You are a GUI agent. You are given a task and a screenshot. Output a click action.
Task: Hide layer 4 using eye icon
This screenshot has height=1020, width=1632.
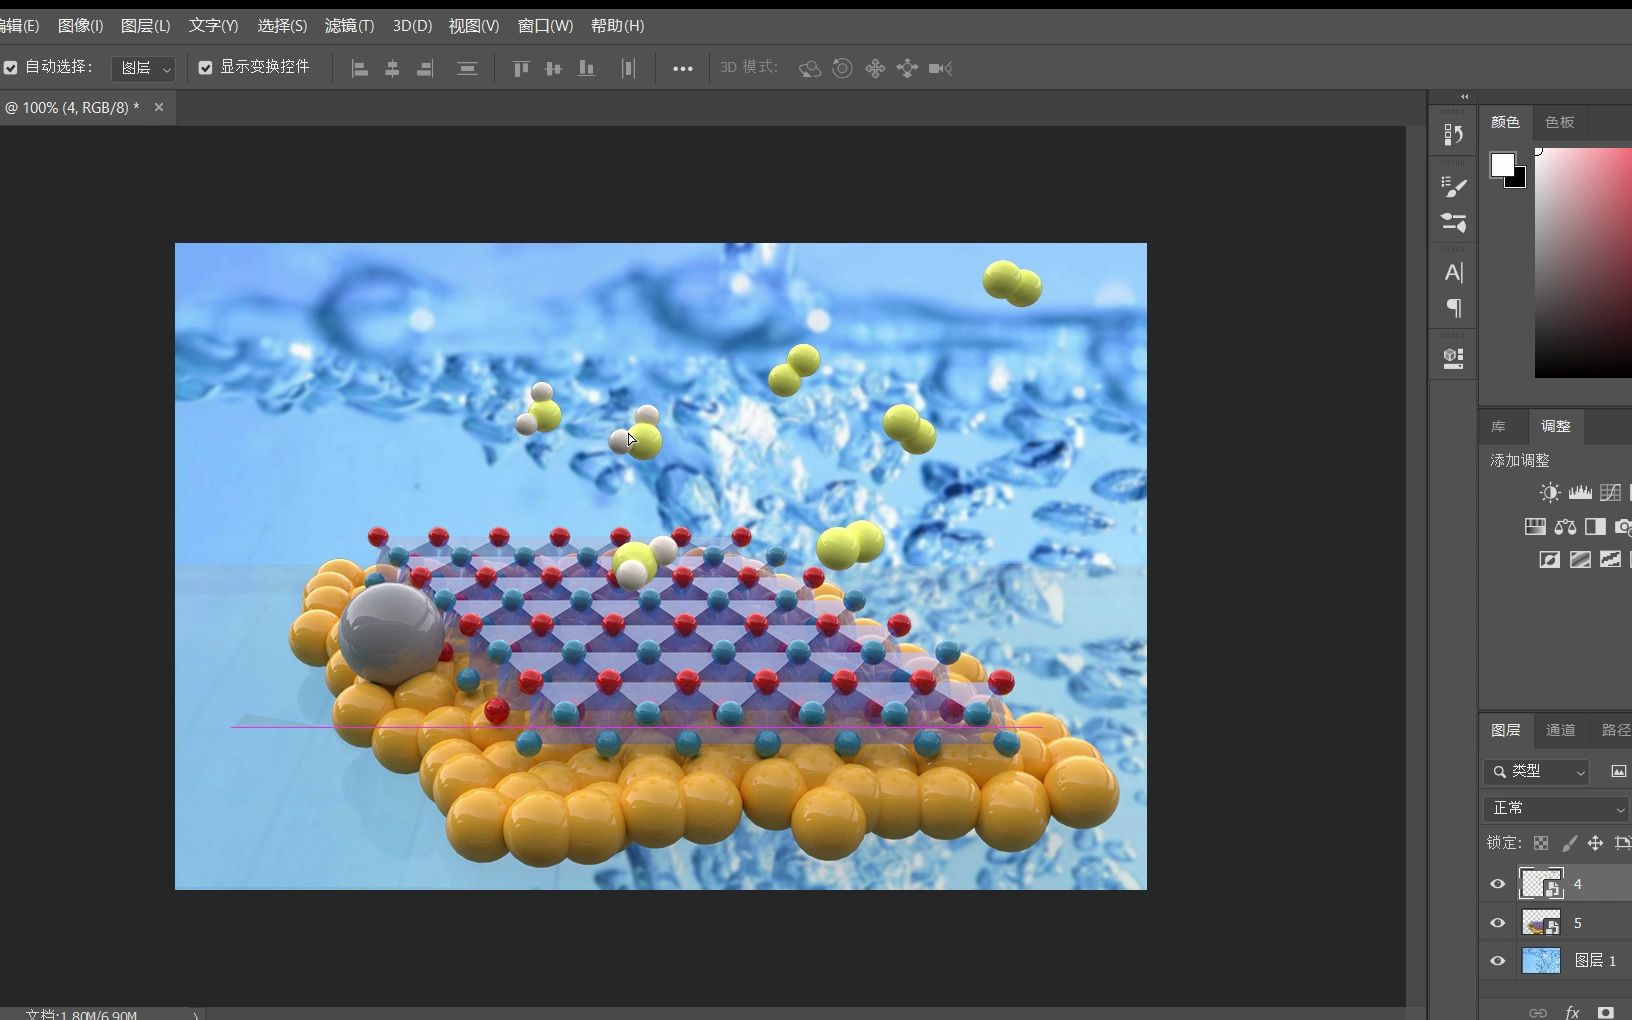(x=1497, y=884)
